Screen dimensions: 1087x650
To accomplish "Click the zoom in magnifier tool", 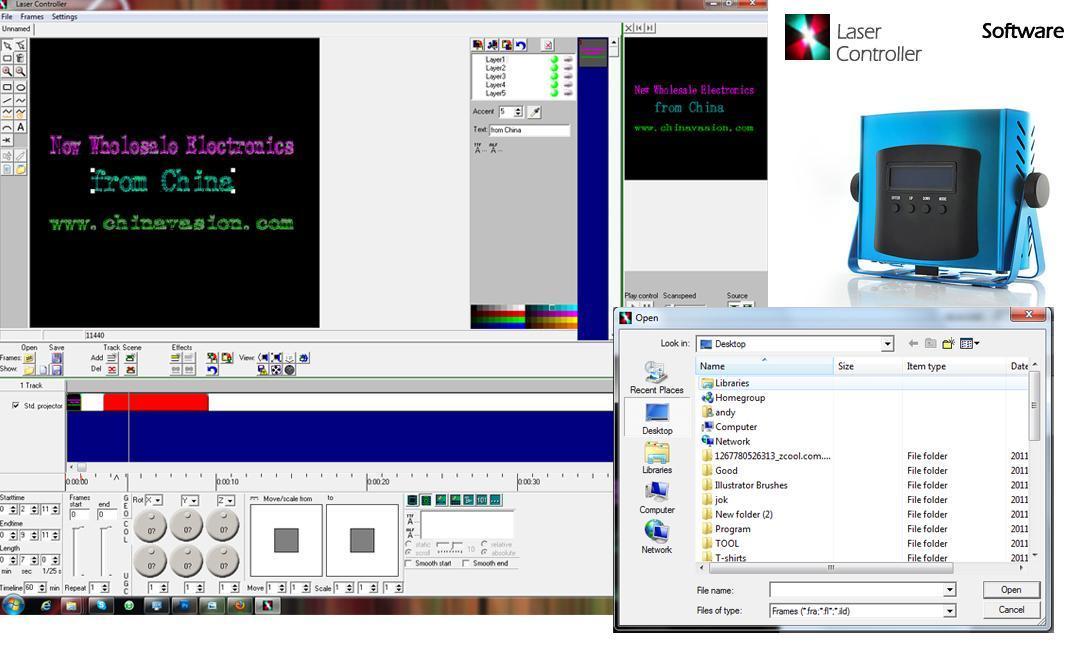I will pyautogui.click(x=7, y=72).
